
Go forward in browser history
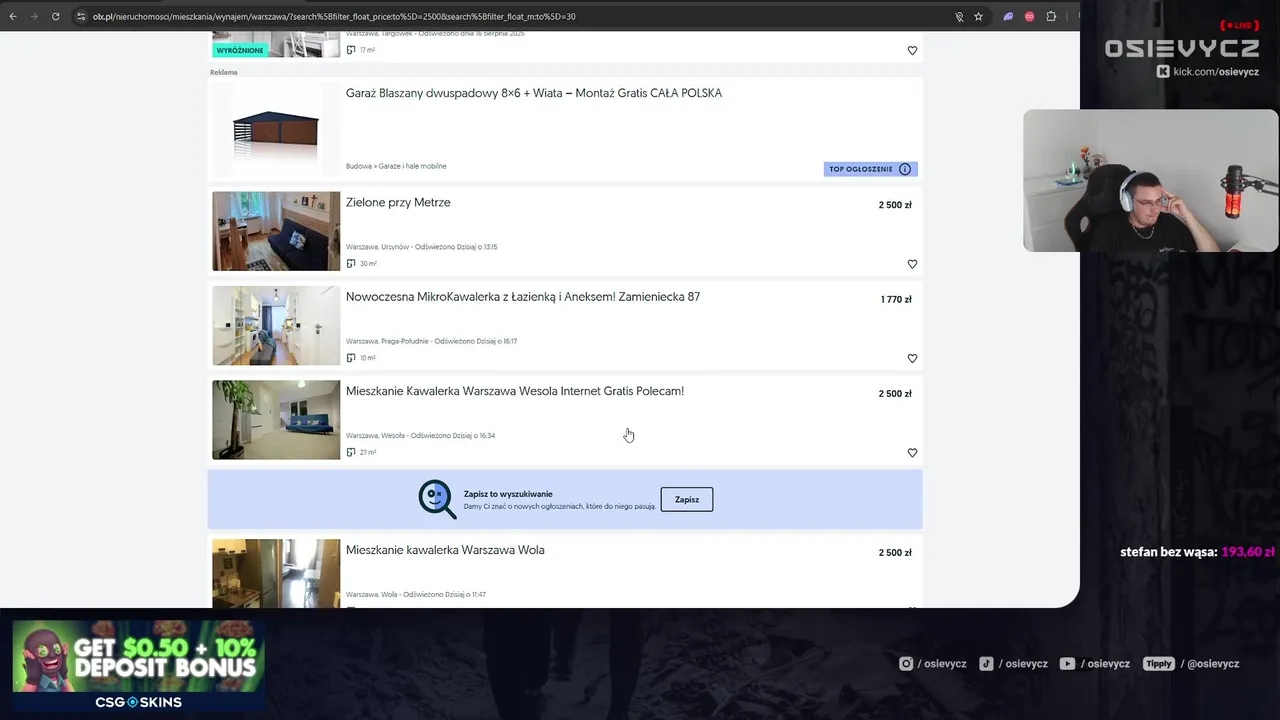34,16
